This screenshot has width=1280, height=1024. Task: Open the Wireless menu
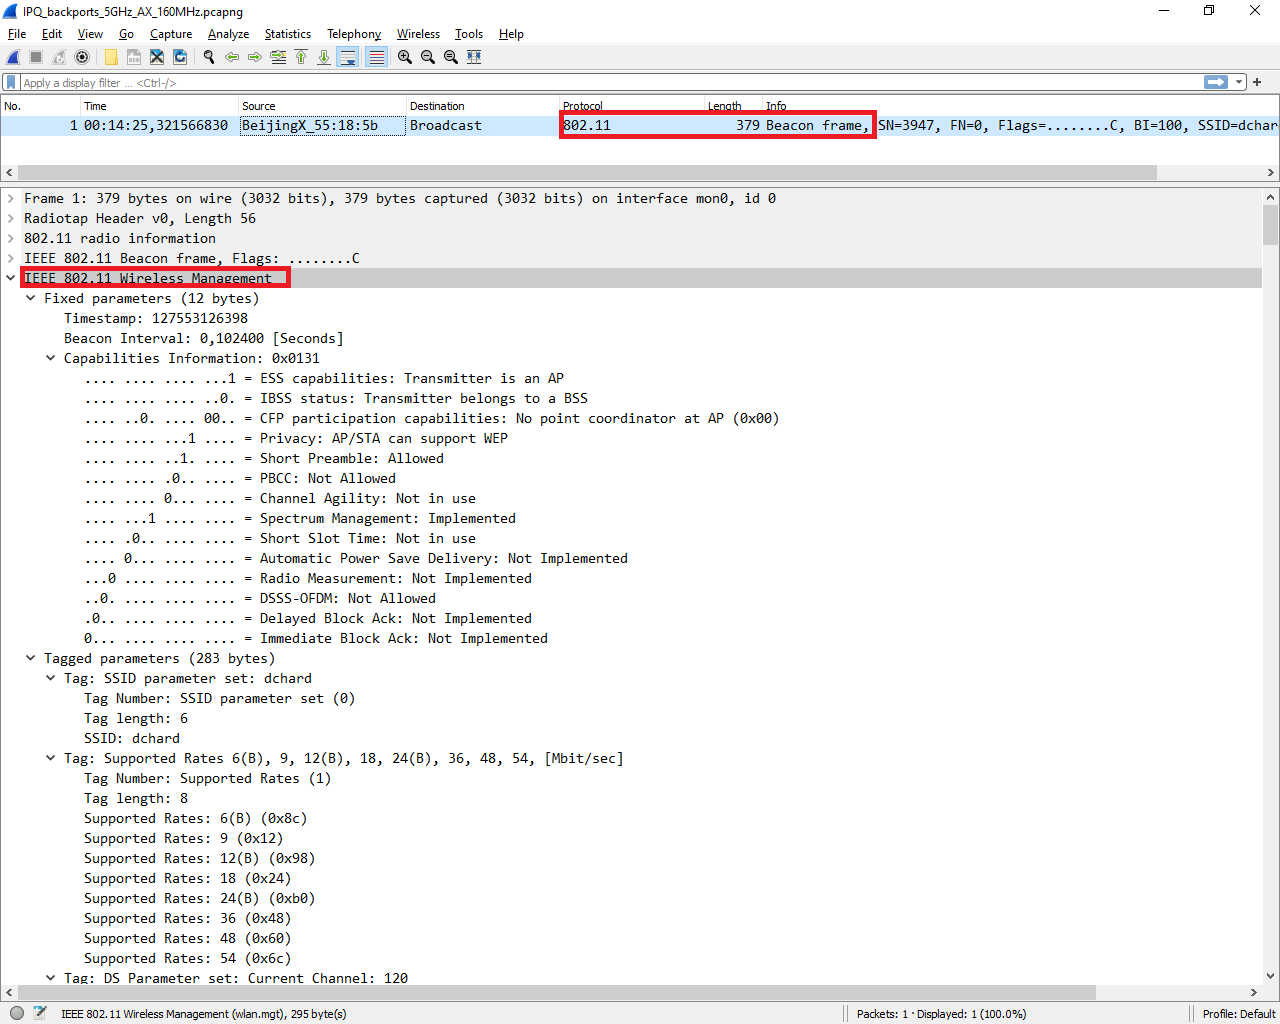click(418, 34)
